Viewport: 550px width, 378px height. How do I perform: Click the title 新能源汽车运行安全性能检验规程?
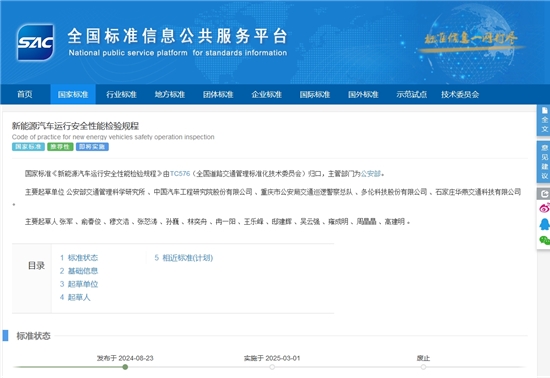(75, 126)
